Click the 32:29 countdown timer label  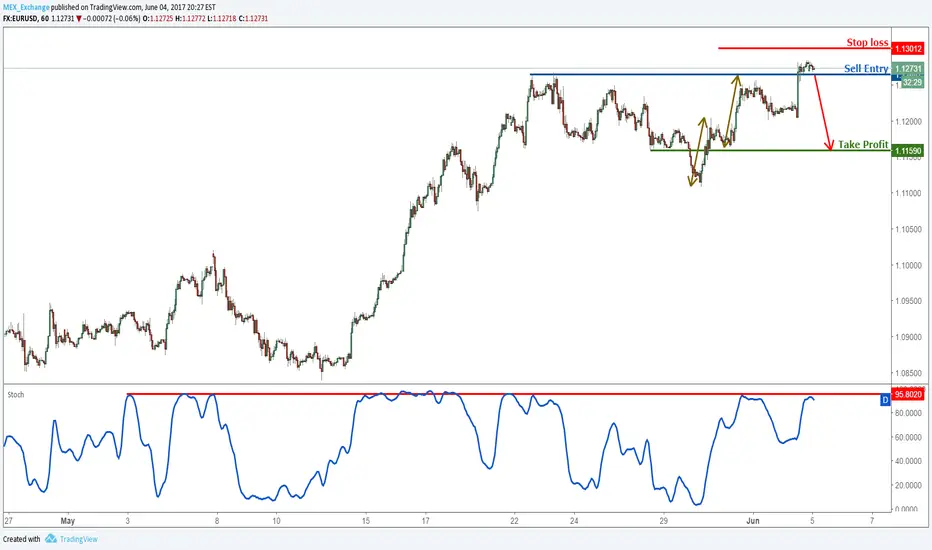[x=912, y=83]
